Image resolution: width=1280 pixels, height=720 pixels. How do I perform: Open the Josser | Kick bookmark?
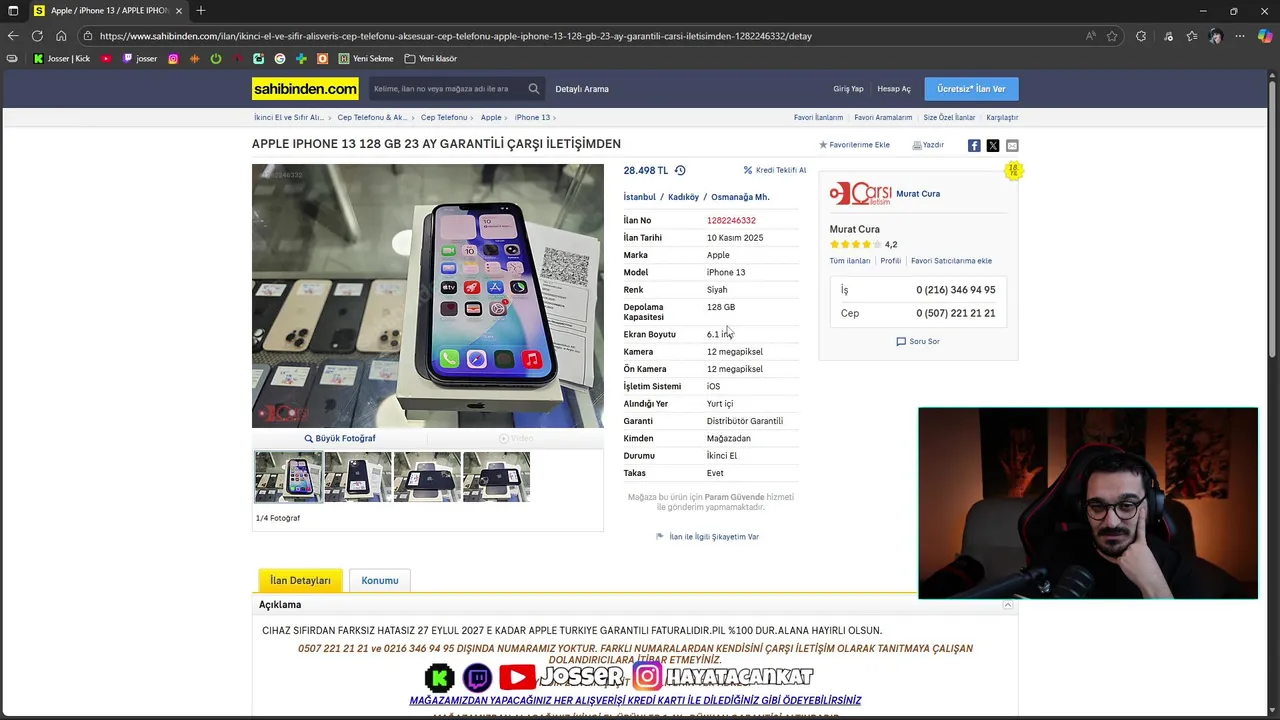click(62, 59)
